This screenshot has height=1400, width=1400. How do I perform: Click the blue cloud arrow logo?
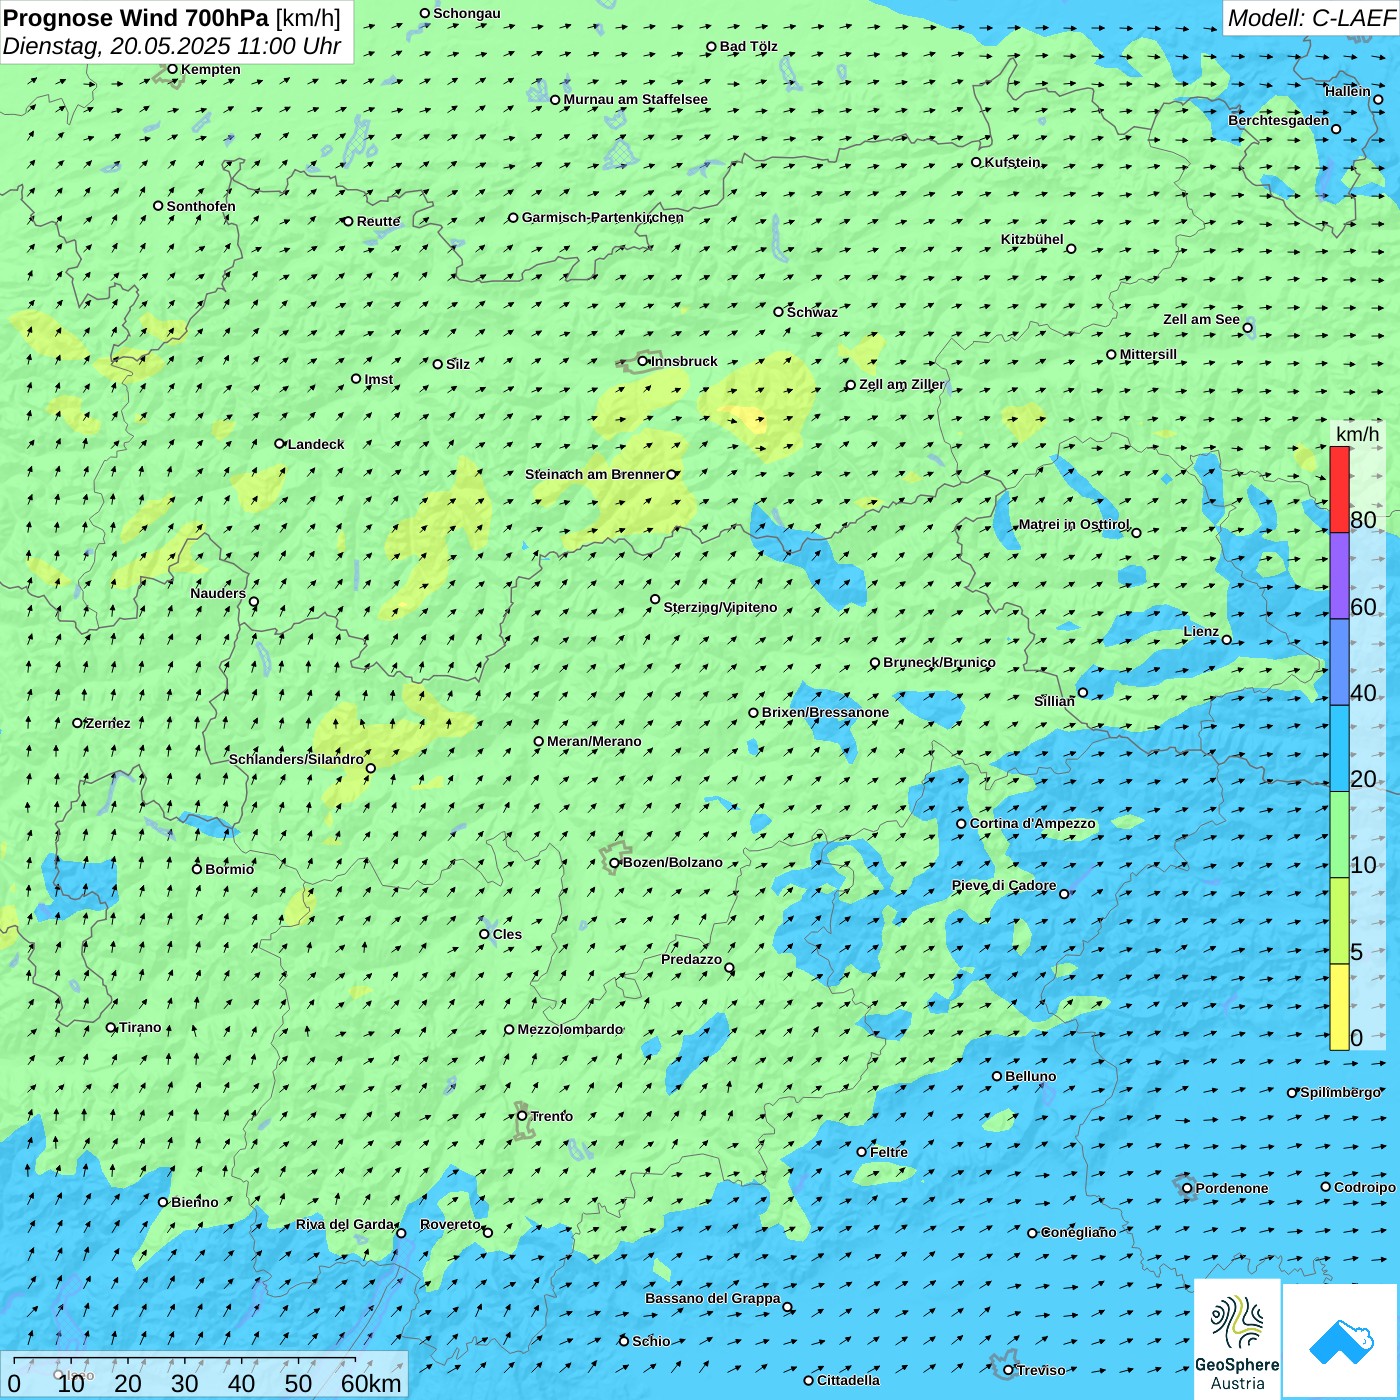1341,1340
